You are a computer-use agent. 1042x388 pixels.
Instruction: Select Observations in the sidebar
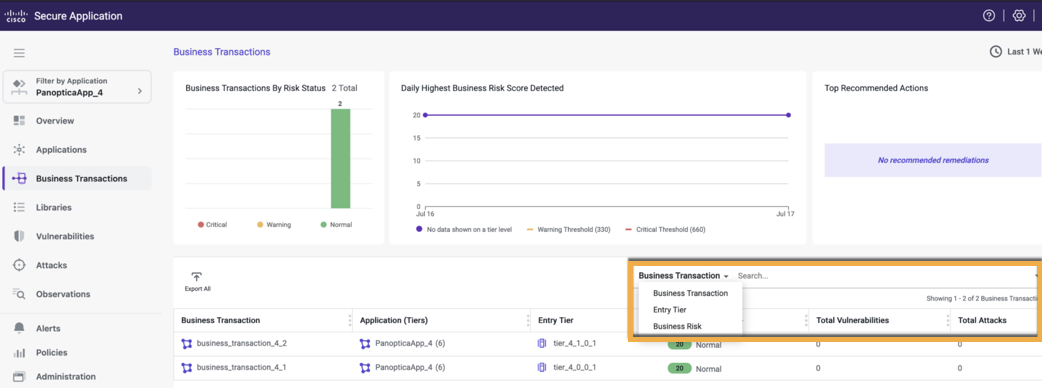pyautogui.click(x=62, y=294)
